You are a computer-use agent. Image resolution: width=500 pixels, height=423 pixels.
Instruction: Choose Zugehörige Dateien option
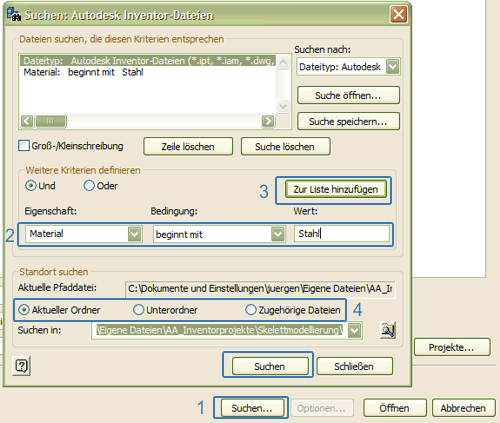point(250,310)
